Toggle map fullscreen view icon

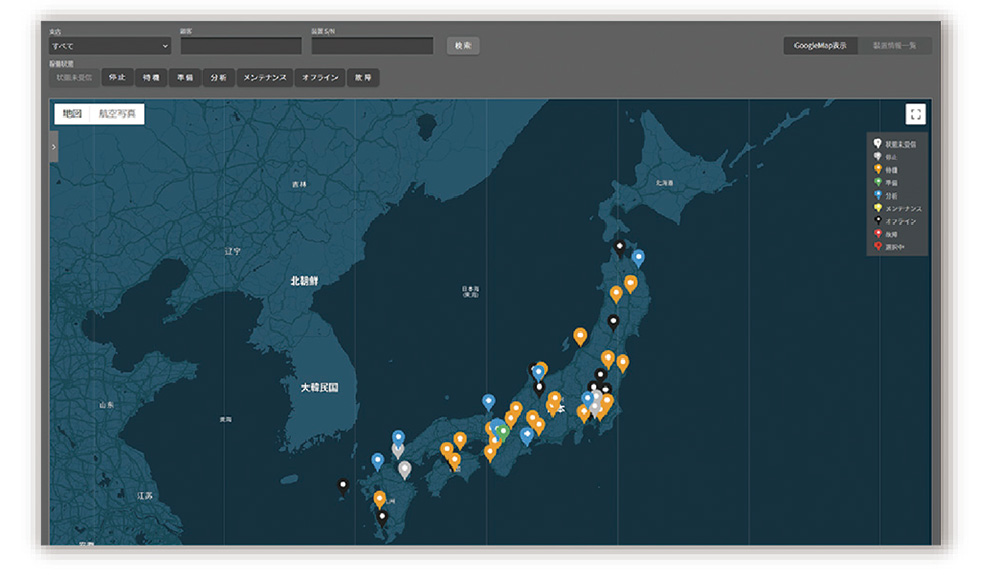click(915, 114)
